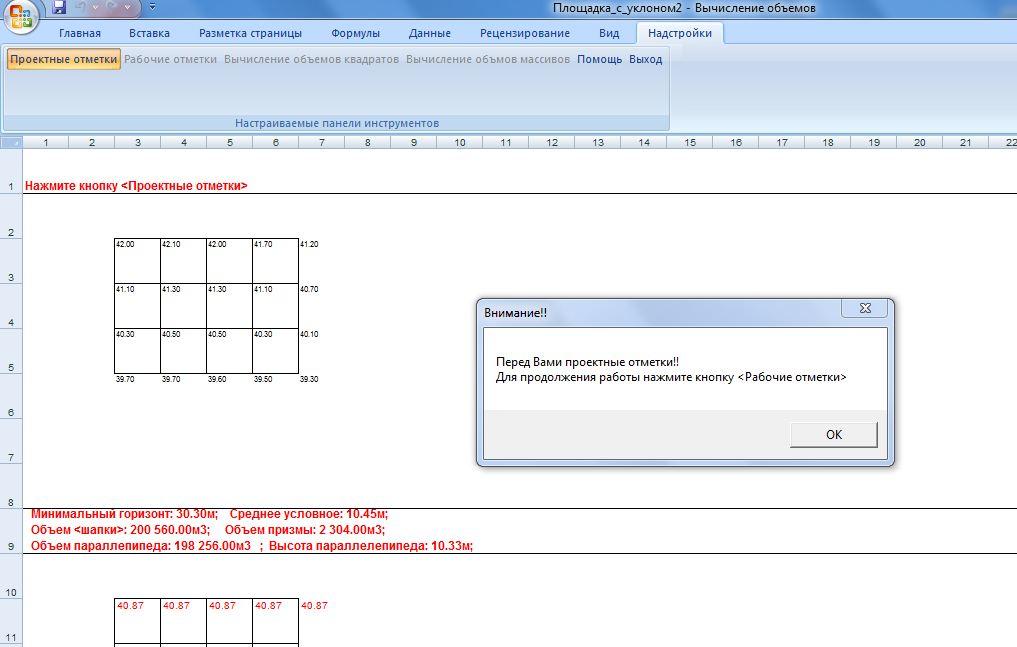The height and width of the screenshot is (647, 1017).
Task: Click the cell with value 41.70
Action: [x=276, y=261]
